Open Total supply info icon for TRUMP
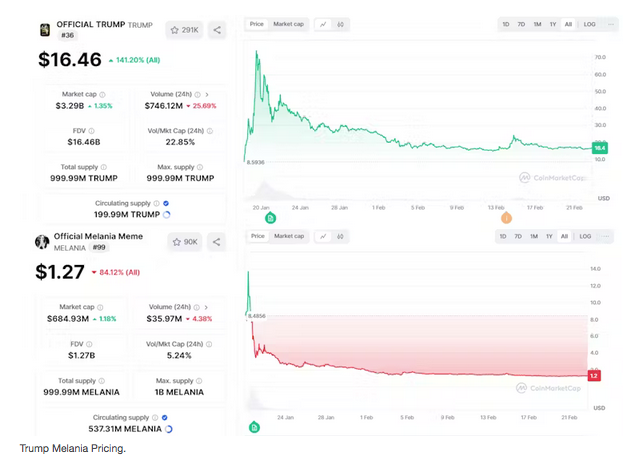Viewport: 626px width, 462px height. (104, 167)
